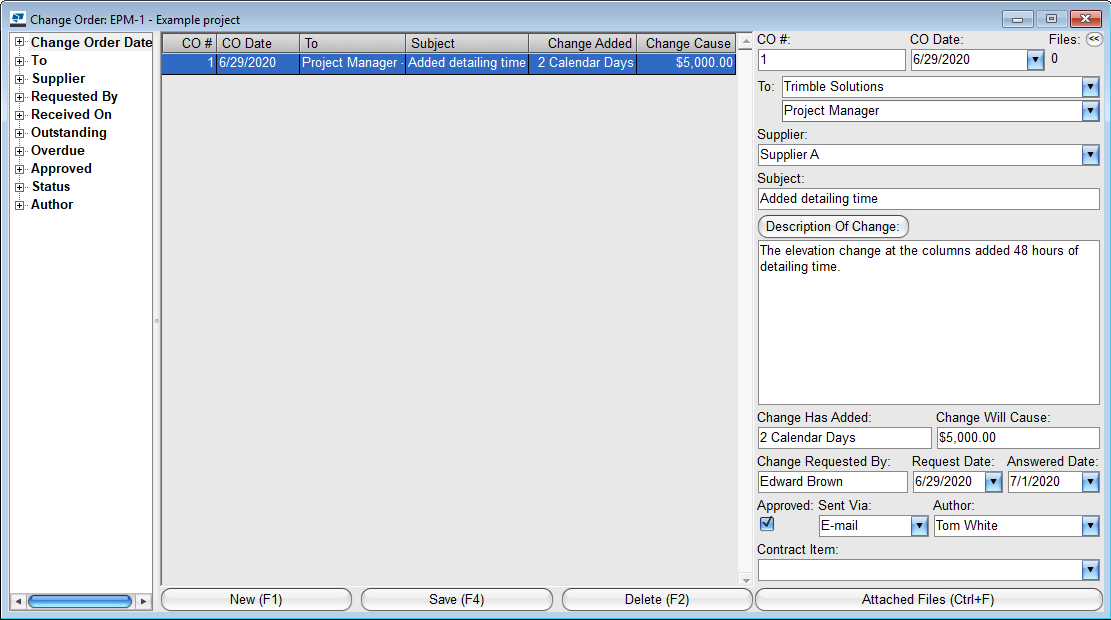The height and width of the screenshot is (620, 1111).
Task: Expand the To tree node
Action: pyautogui.click(x=20, y=61)
